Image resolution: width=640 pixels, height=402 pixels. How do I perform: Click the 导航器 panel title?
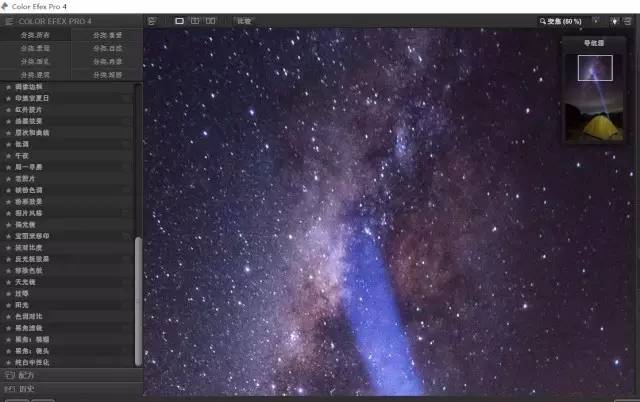[x=594, y=43]
